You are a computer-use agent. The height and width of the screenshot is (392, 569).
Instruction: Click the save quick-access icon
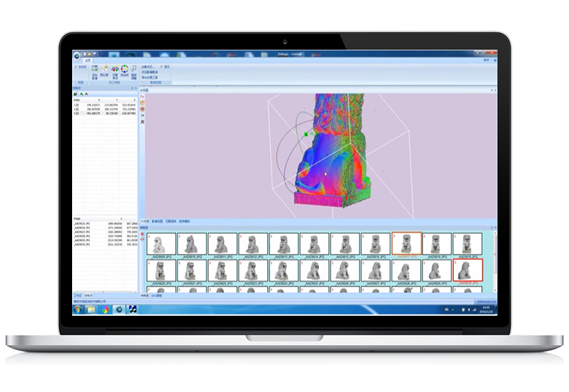point(94,54)
